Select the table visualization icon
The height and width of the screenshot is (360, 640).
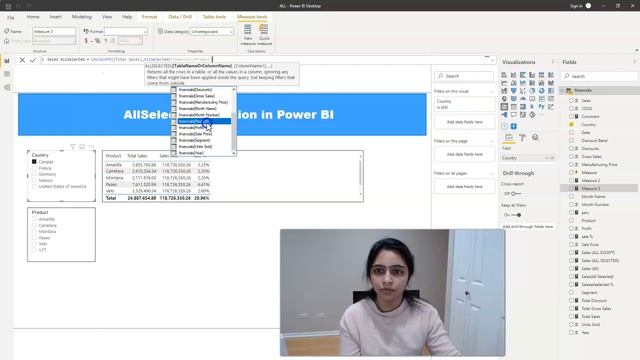[x=513, y=107]
